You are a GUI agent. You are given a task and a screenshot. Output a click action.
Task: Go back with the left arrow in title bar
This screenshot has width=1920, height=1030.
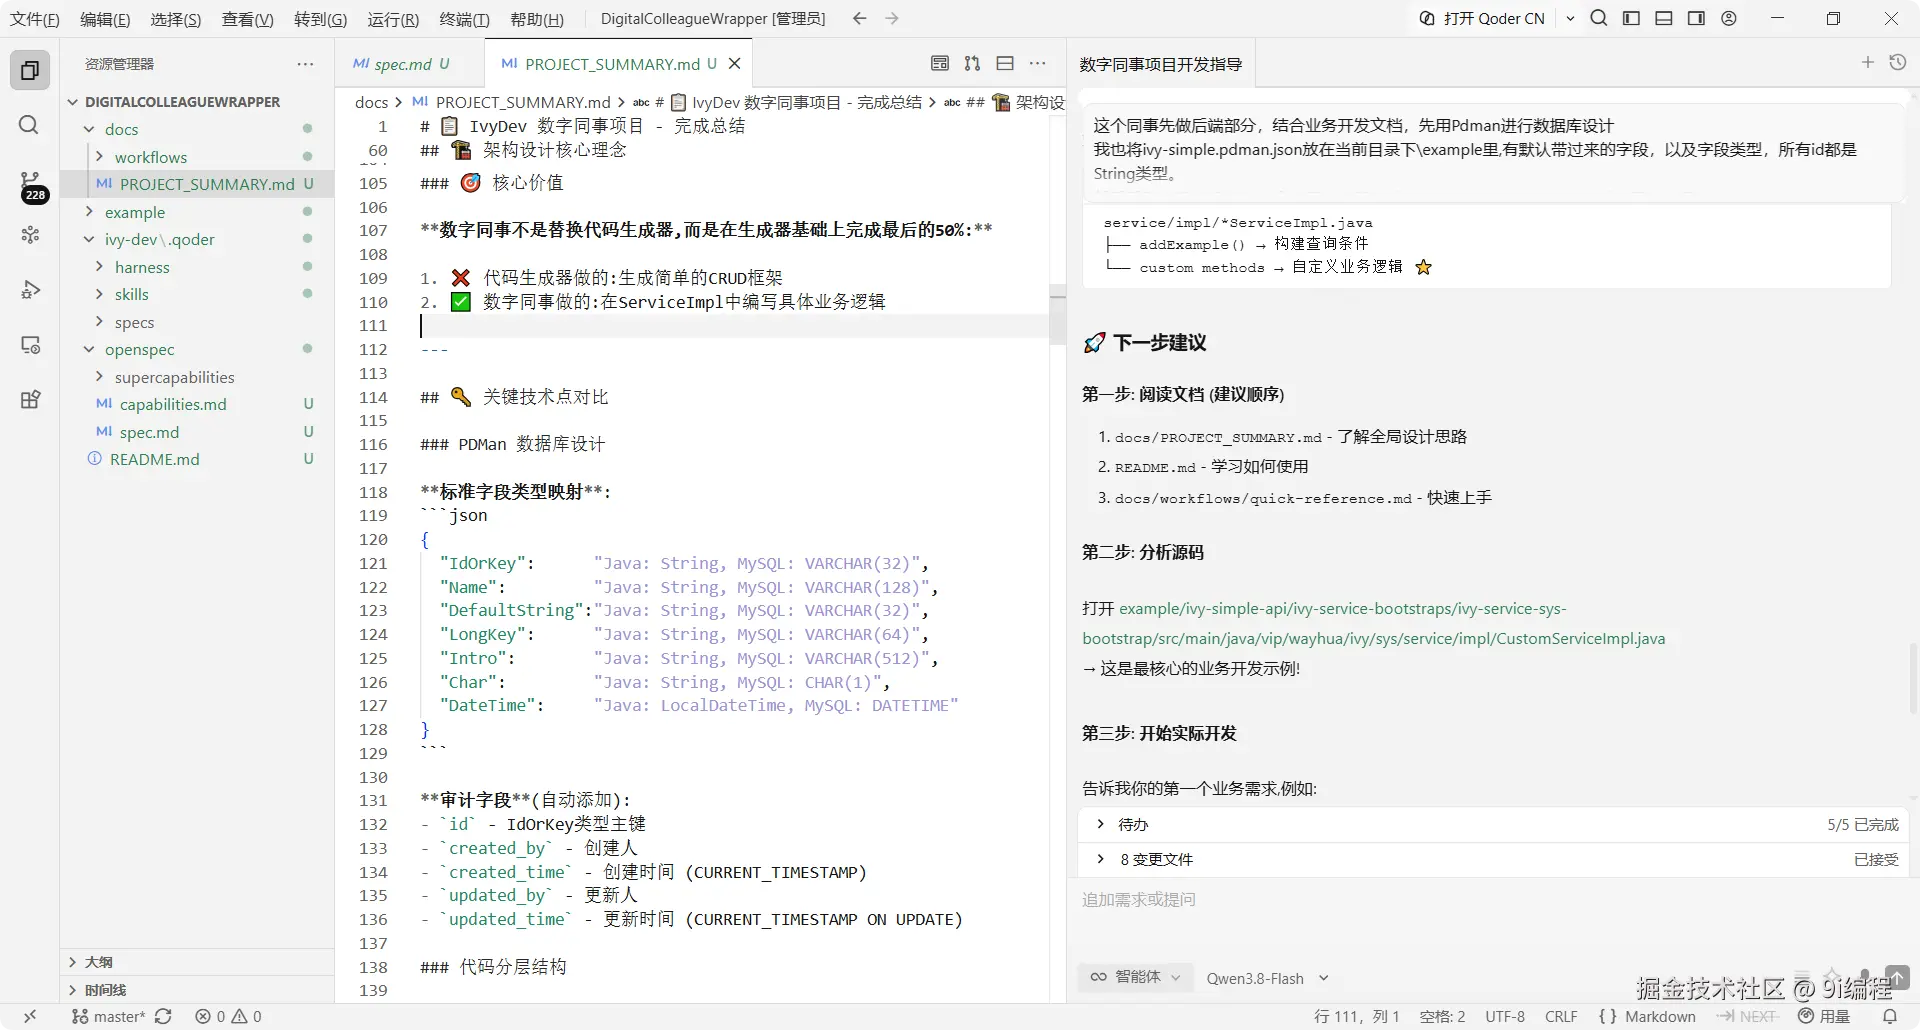coord(859,18)
